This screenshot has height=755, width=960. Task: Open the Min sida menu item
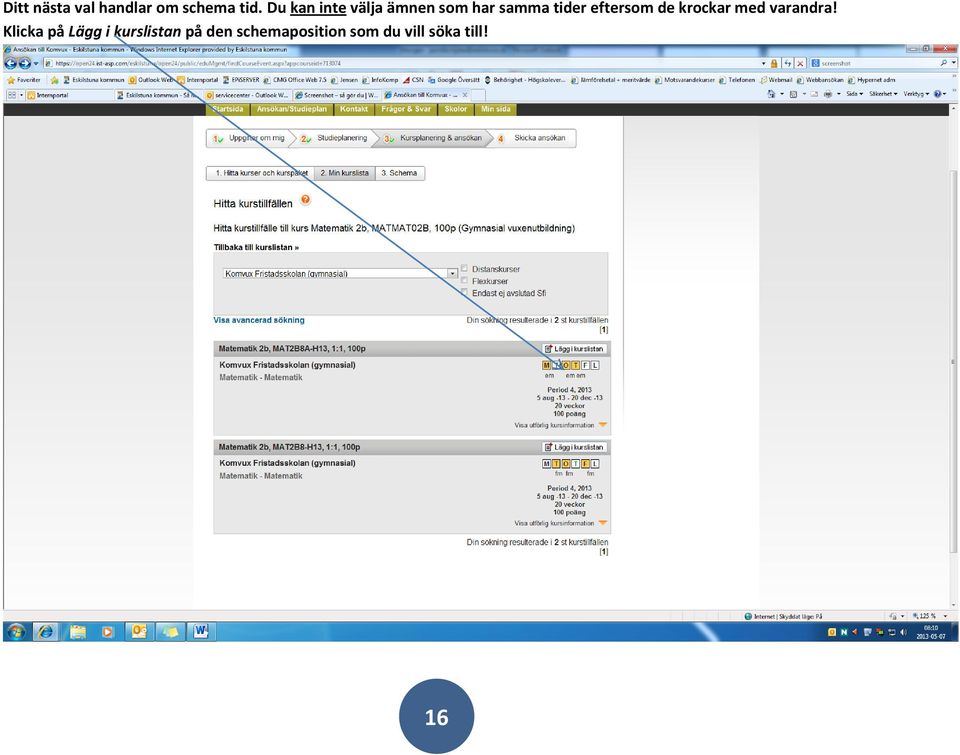point(495,109)
